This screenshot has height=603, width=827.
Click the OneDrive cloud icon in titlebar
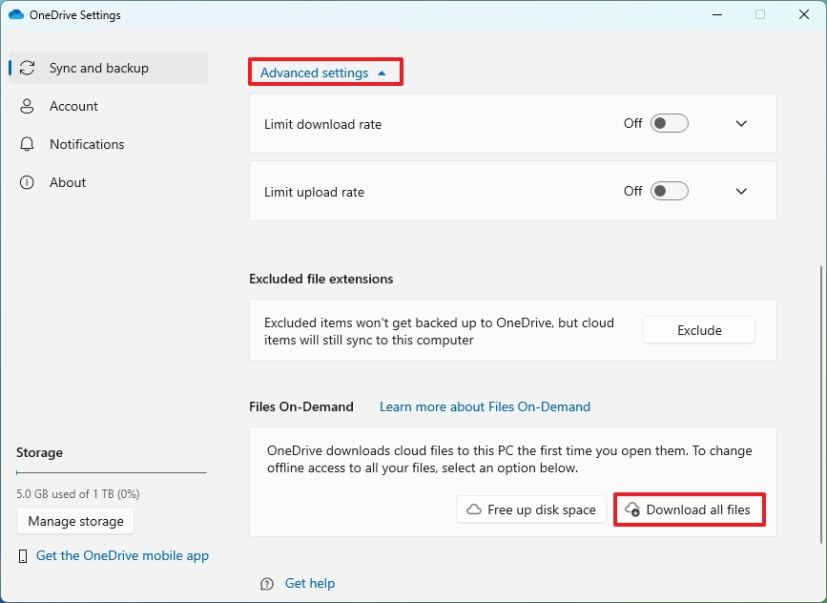pos(14,14)
